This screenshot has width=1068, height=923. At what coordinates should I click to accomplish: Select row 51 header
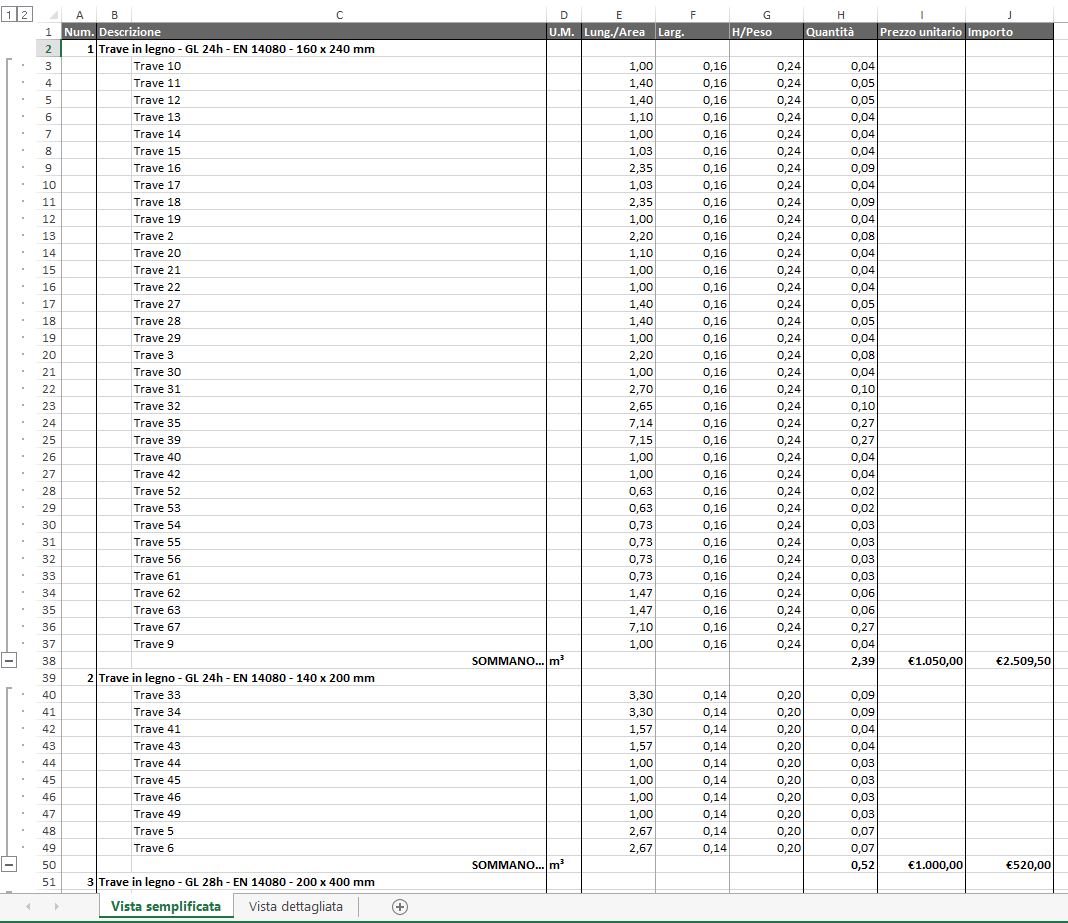[x=48, y=882]
